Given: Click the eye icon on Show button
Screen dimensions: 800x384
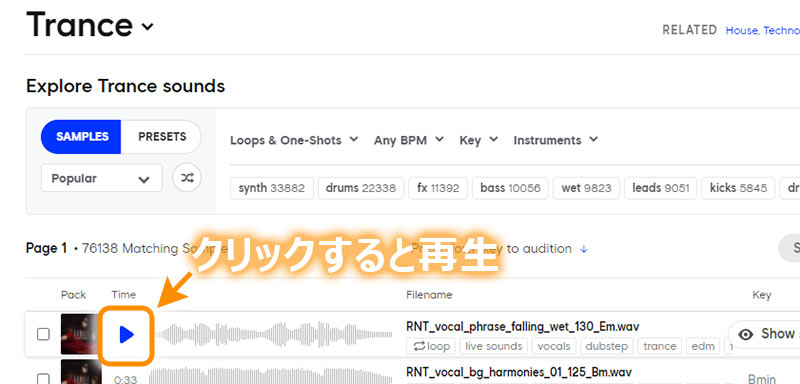Looking at the screenshot, I should (x=746, y=335).
